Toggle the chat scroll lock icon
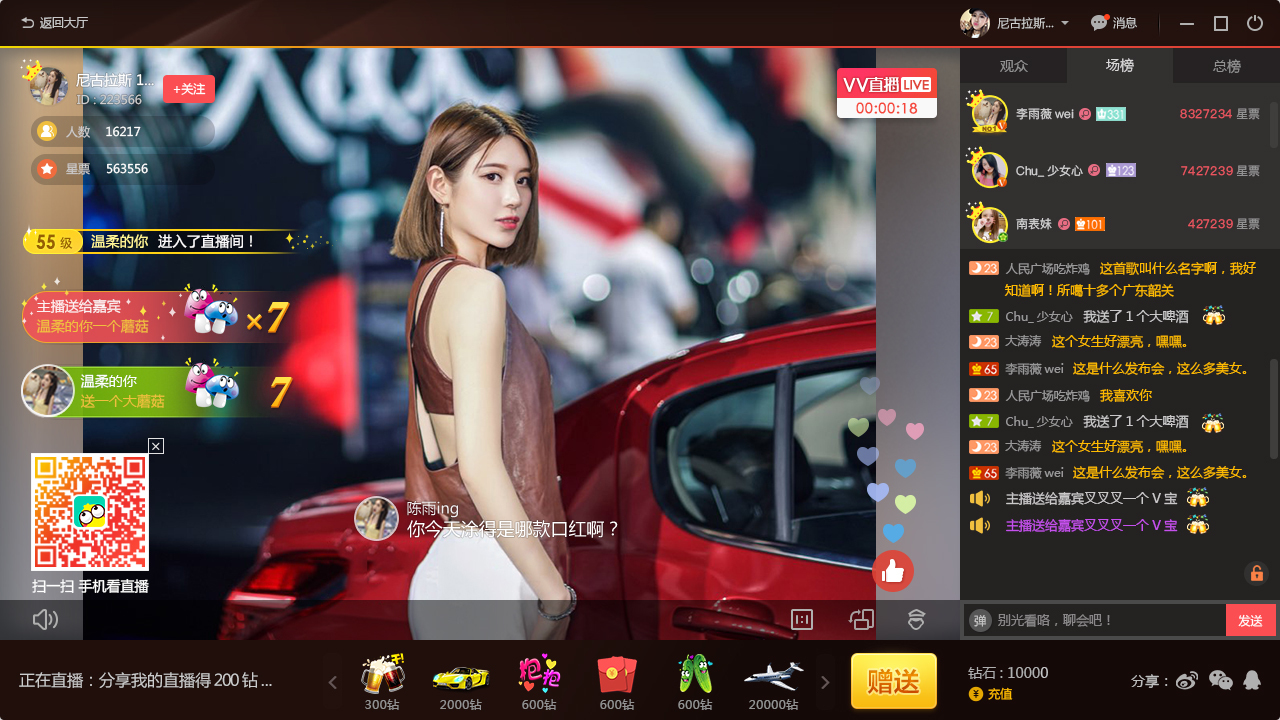Screen dimensions: 1280x720 click(x=1255, y=573)
